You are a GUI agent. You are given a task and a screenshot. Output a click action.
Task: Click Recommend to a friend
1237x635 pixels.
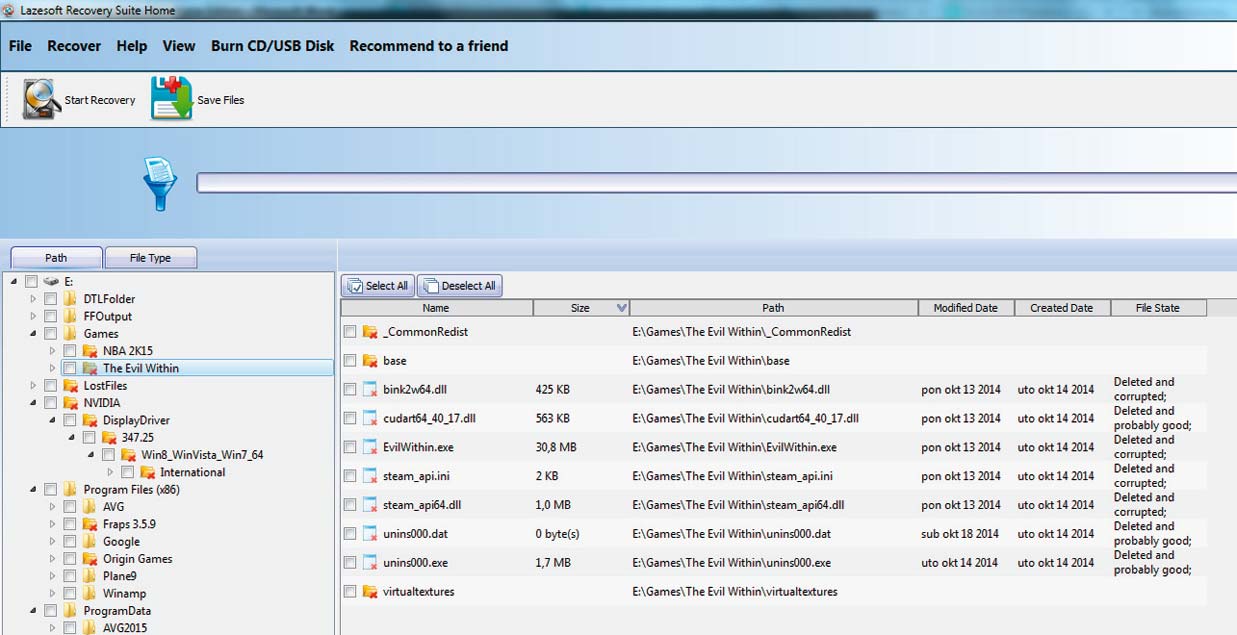pos(429,46)
